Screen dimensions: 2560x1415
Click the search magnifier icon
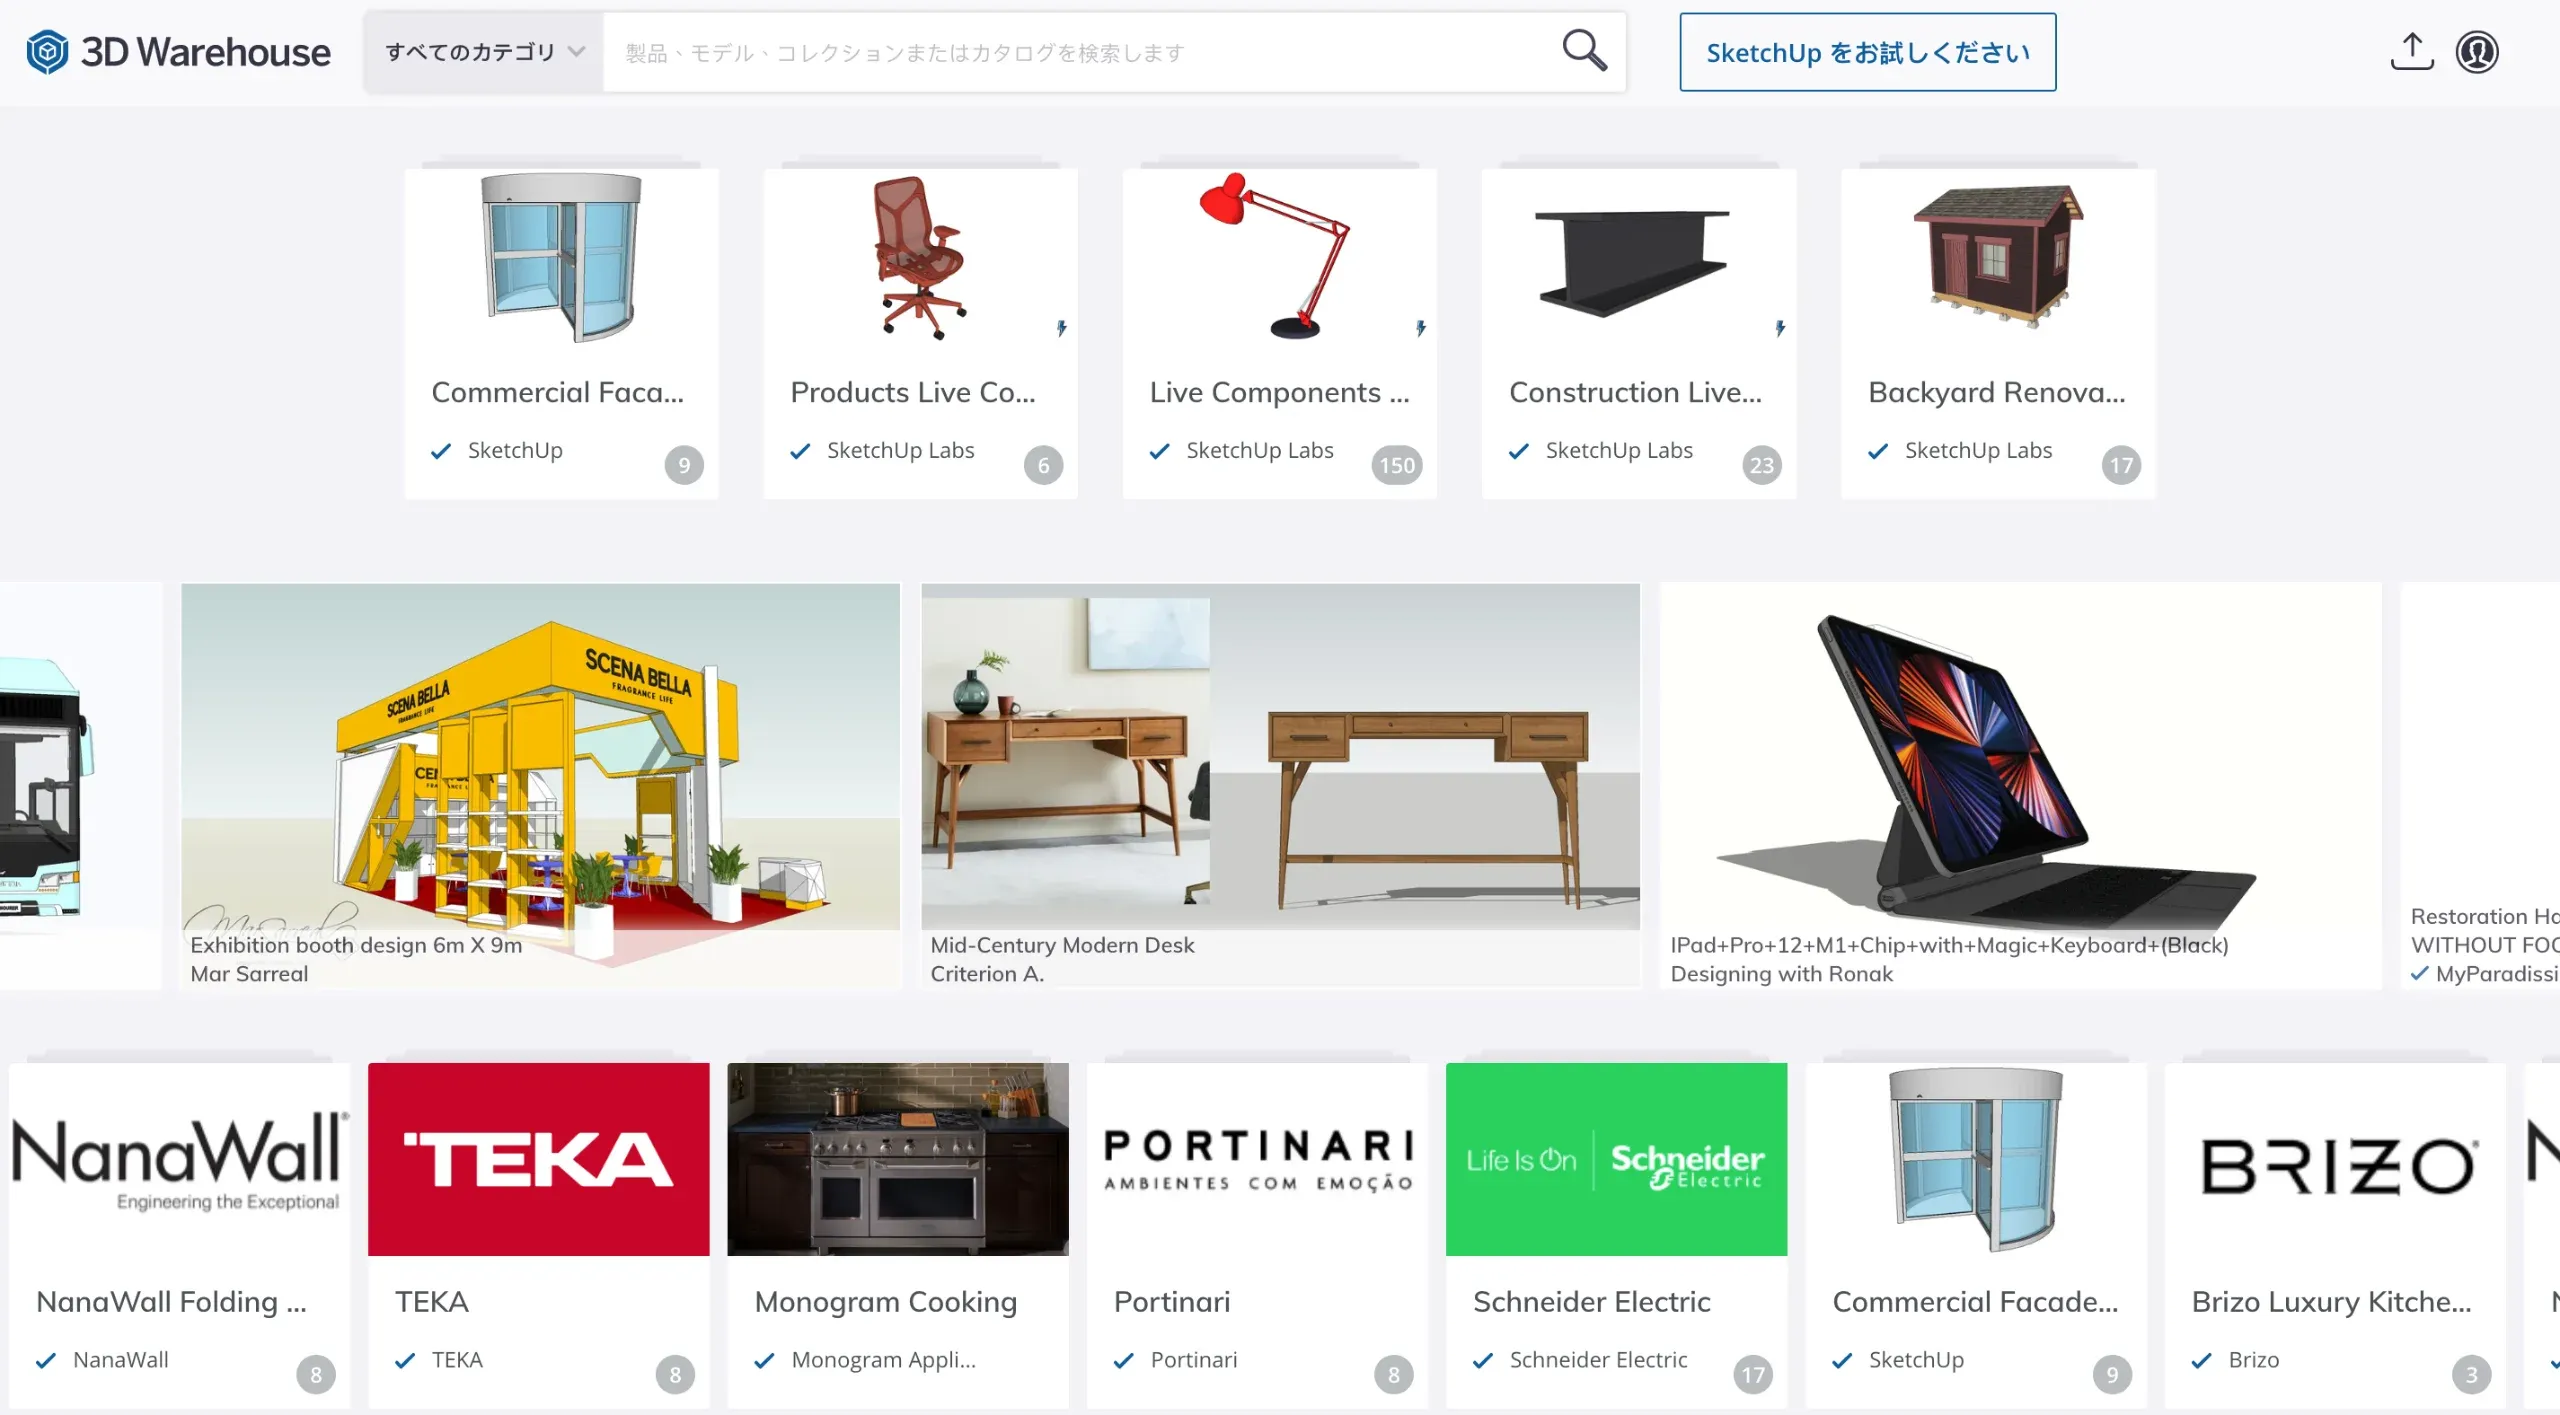(x=1584, y=50)
